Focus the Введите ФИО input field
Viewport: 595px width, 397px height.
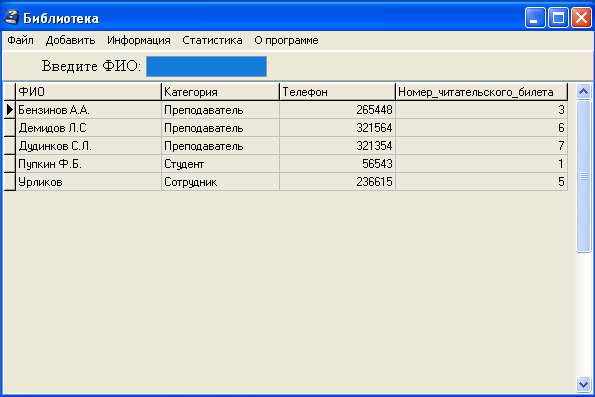(x=206, y=66)
